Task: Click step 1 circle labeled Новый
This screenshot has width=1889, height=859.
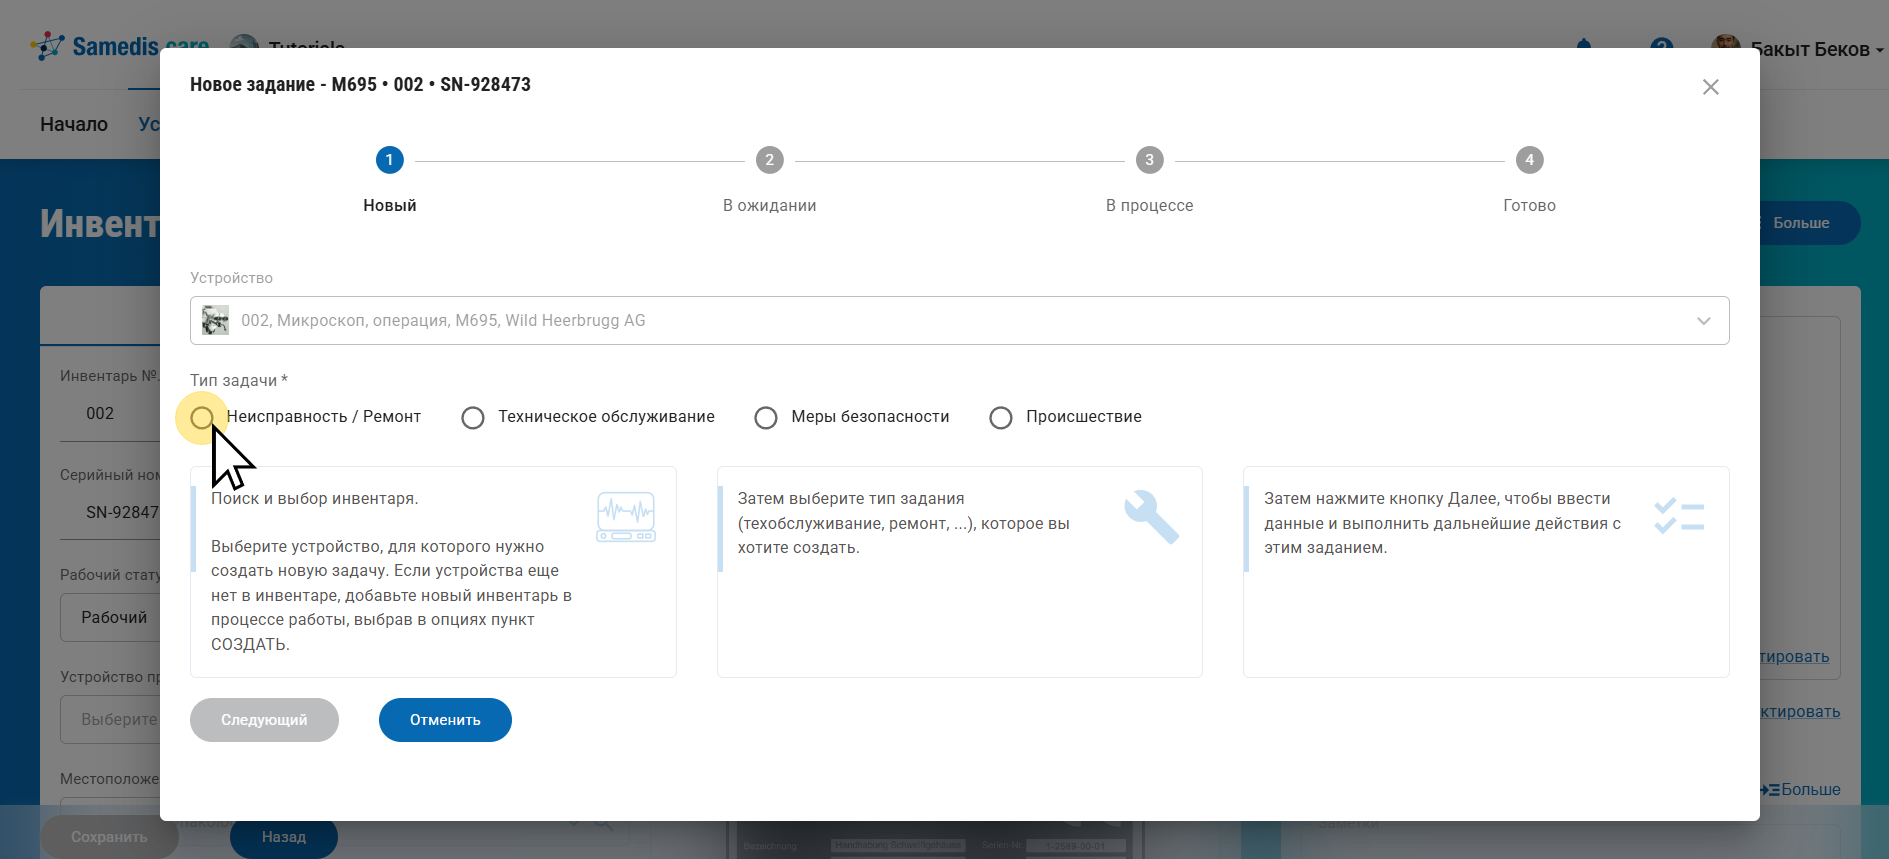Action: click(389, 160)
